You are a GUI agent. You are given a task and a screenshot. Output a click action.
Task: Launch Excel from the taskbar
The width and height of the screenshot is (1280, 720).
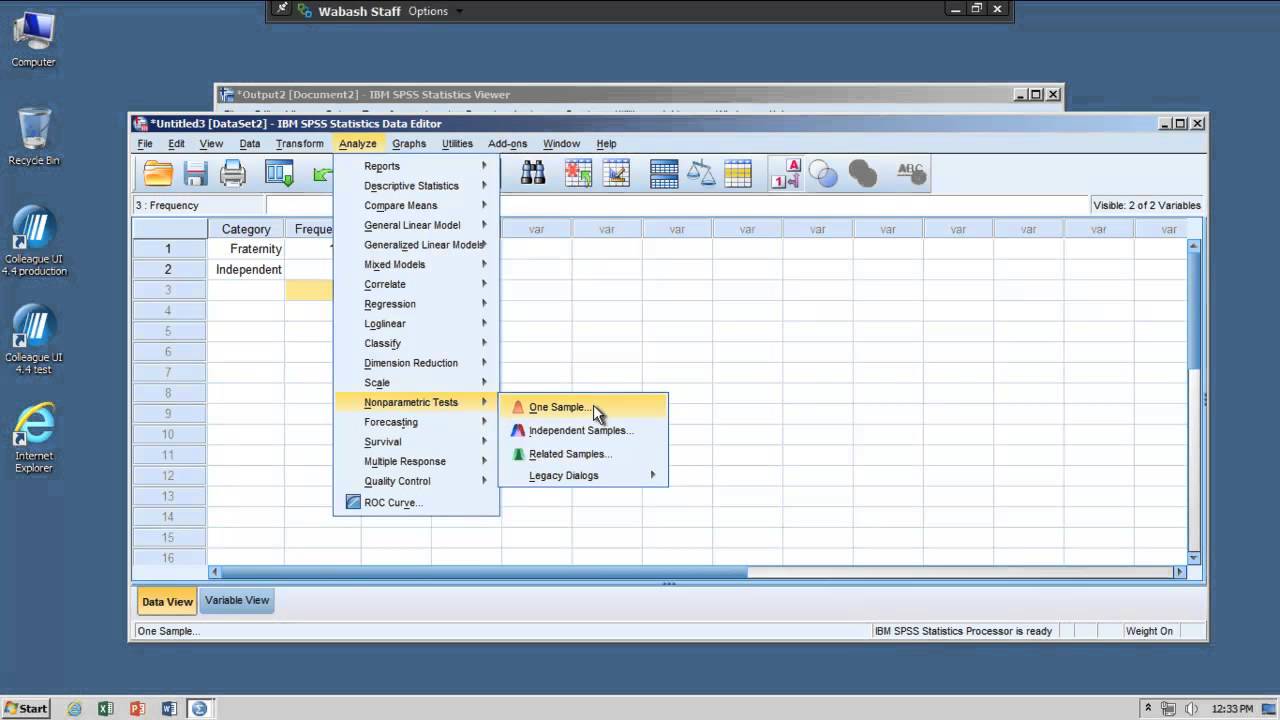coord(106,709)
